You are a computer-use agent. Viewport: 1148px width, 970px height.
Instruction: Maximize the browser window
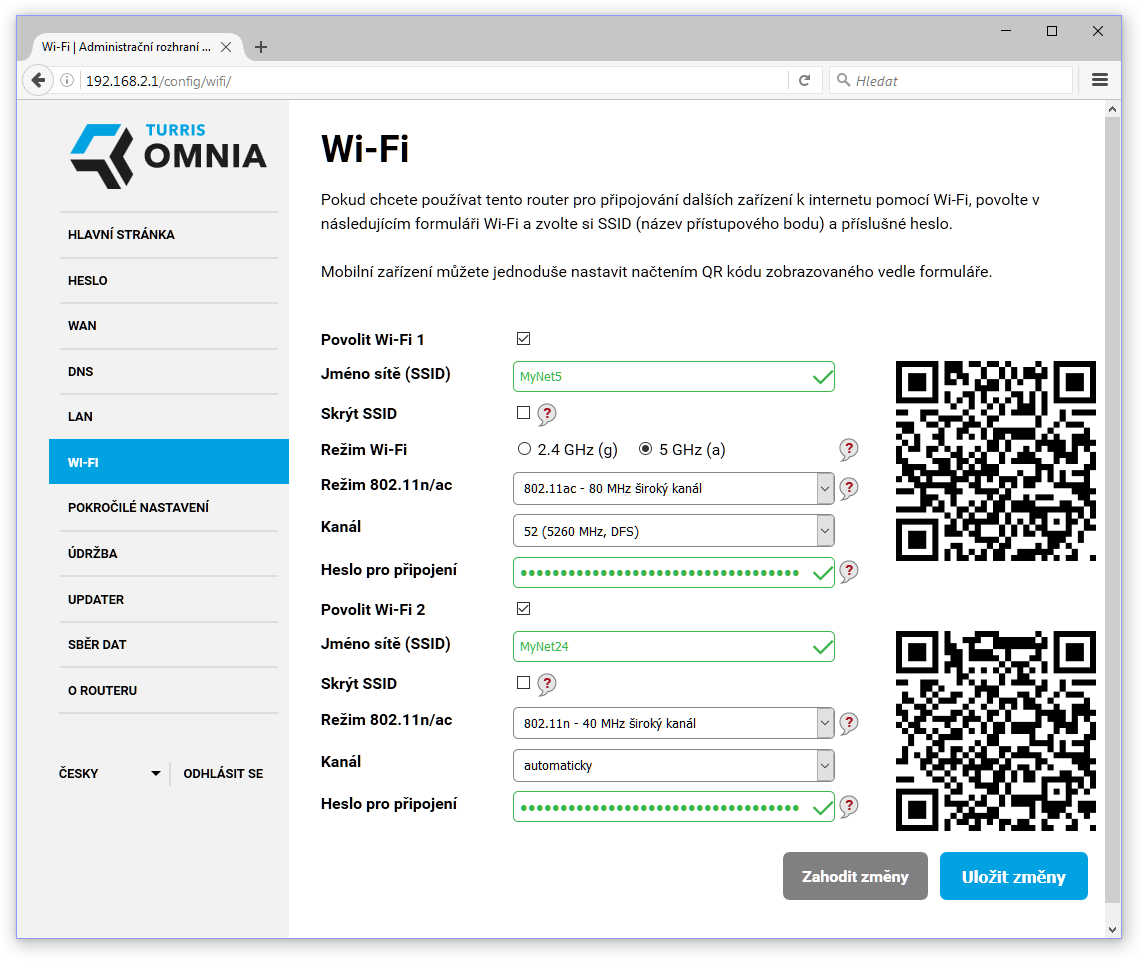coord(1052,31)
